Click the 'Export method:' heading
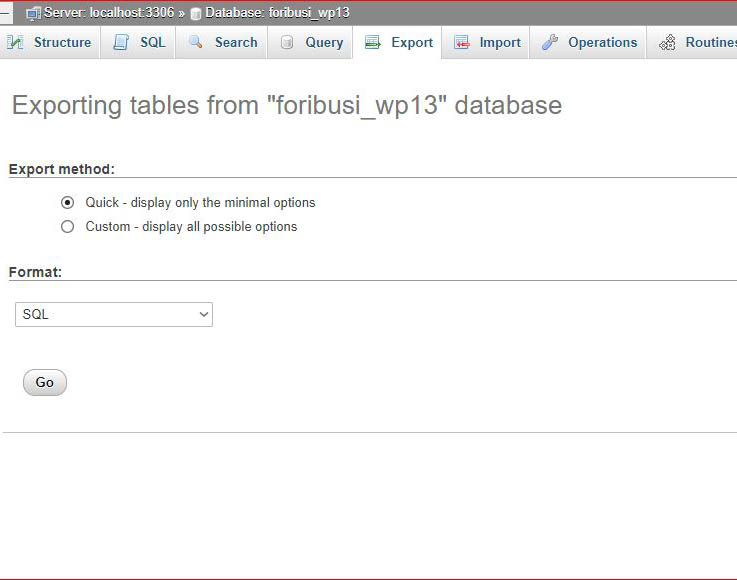Image resolution: width=737 pixels, height=580 pixels. coord(62,169)
